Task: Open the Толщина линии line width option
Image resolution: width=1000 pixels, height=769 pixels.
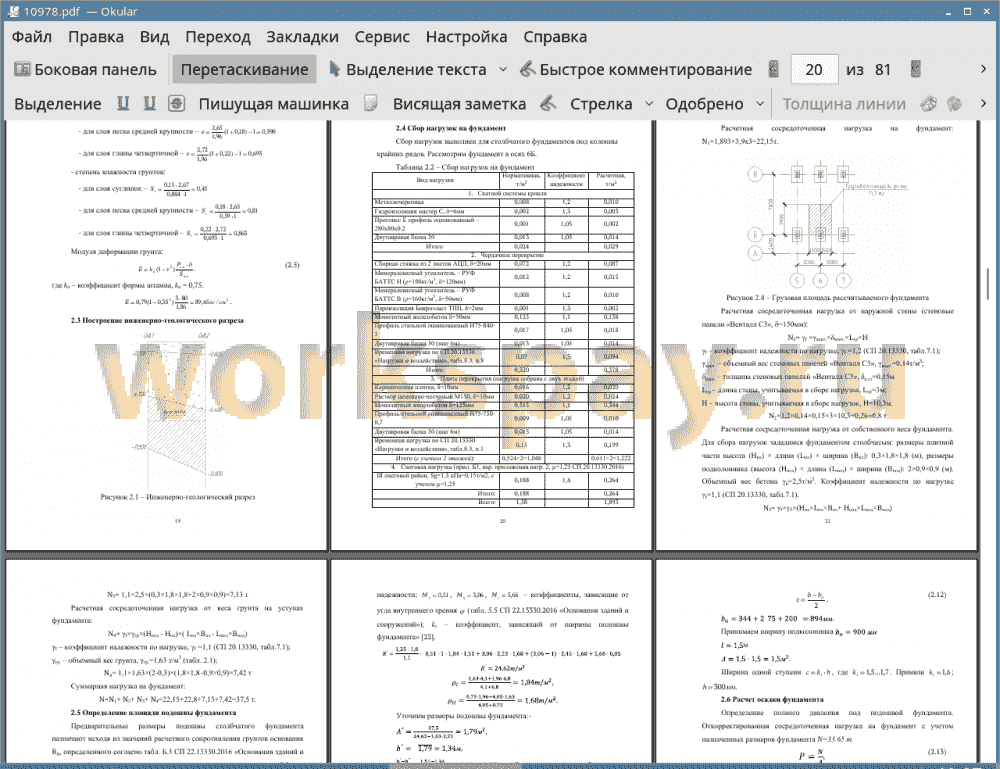Action: click(844, 104)
